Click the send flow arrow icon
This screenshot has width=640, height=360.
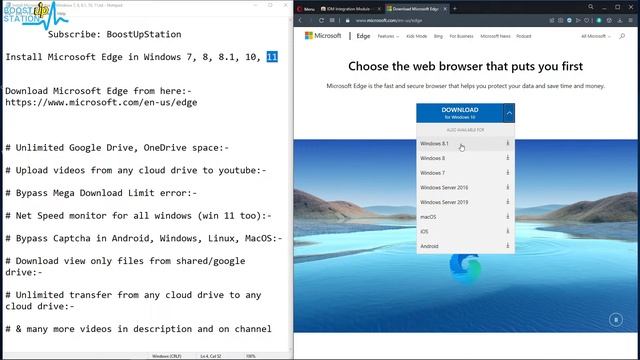pyautogui.click(x=578, y=20)
